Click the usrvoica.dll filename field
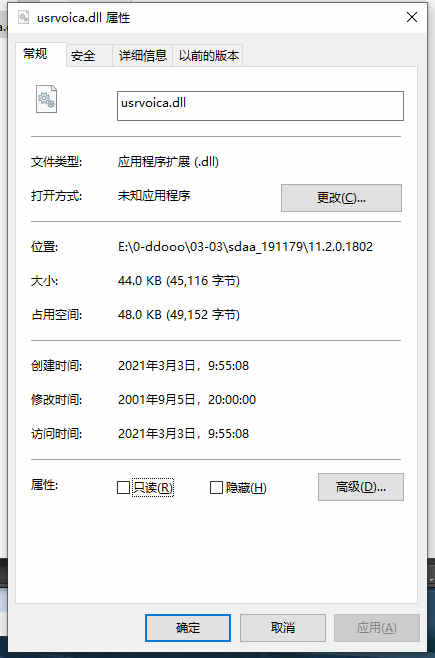This screenshot has width=435, height=658. point(260,106)
